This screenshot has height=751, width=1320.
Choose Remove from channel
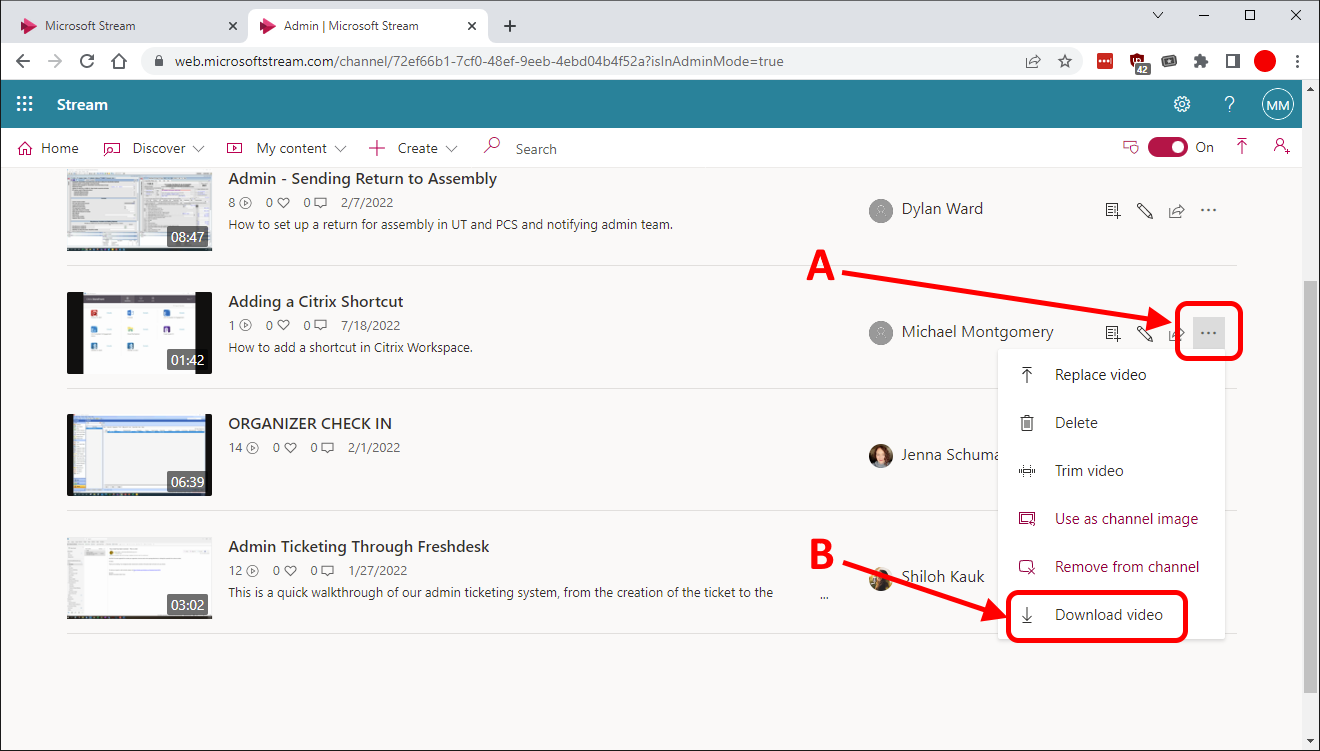pos(1111,567)
